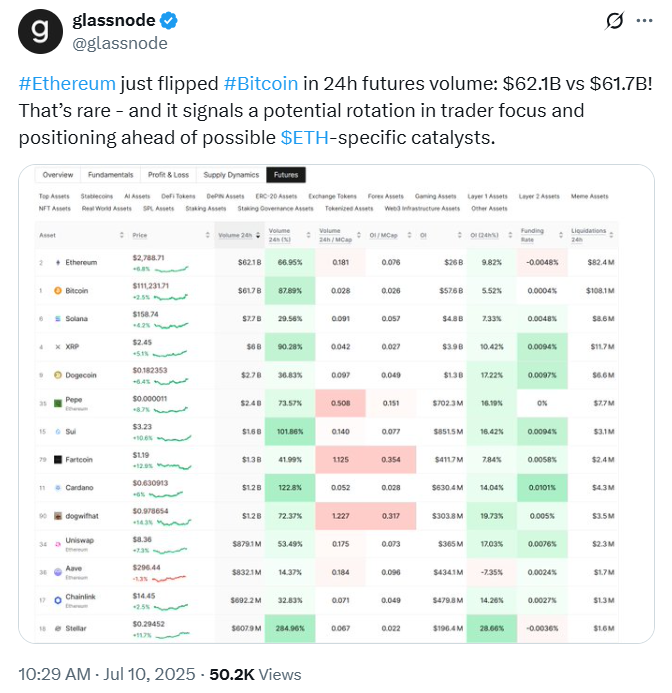Click the glassnode profile avatar
Image resolution: width=672 pixels, height=693 pixels.
(40, 31)
